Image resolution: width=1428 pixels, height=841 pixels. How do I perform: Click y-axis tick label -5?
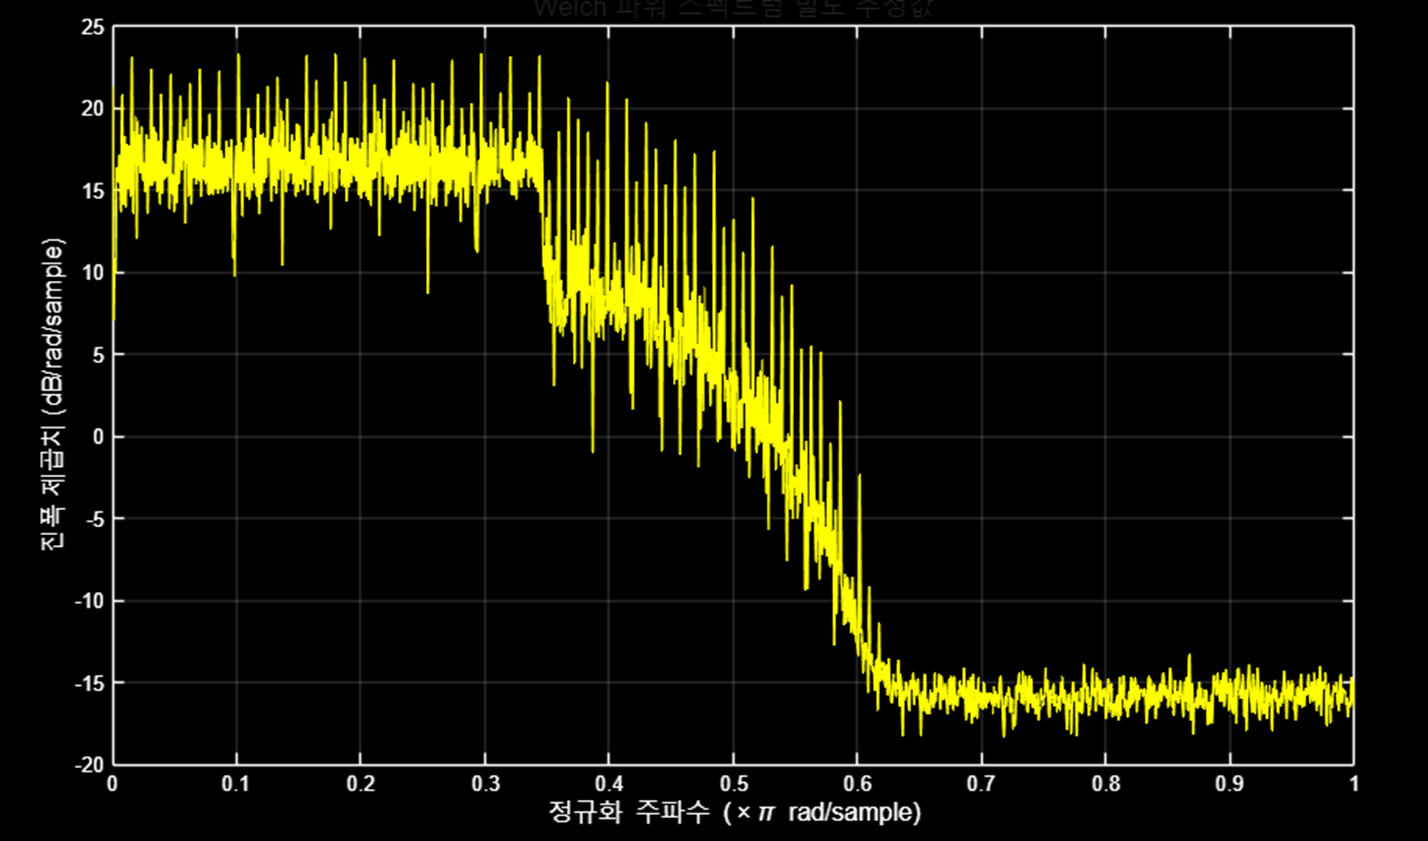point(94,519)
